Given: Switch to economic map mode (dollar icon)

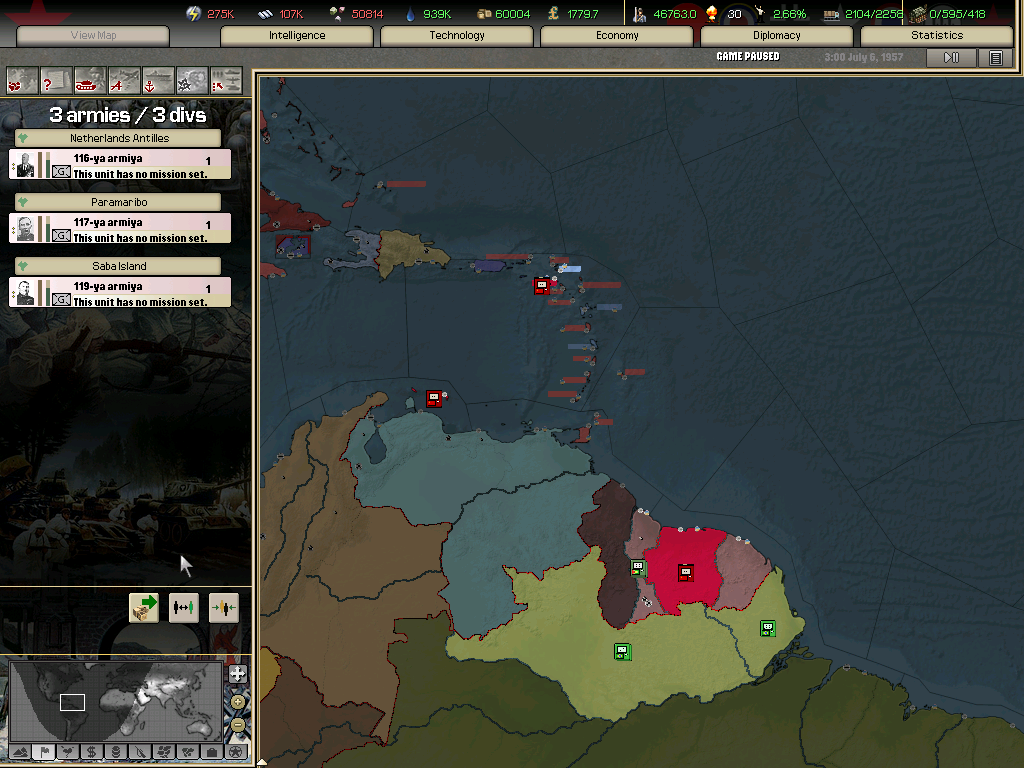Looking at the screenshot, I should tap(91, 751).
